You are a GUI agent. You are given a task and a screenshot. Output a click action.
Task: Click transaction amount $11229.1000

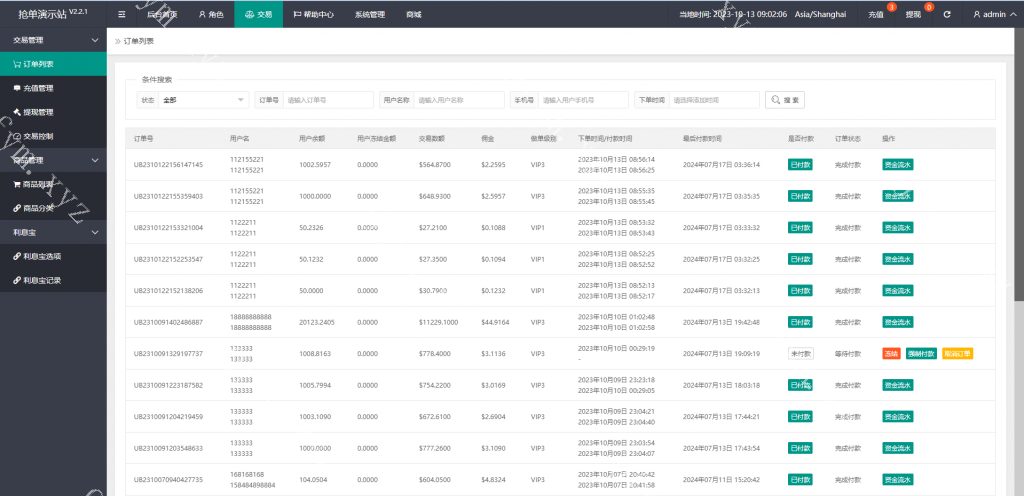tap(438, 322)
